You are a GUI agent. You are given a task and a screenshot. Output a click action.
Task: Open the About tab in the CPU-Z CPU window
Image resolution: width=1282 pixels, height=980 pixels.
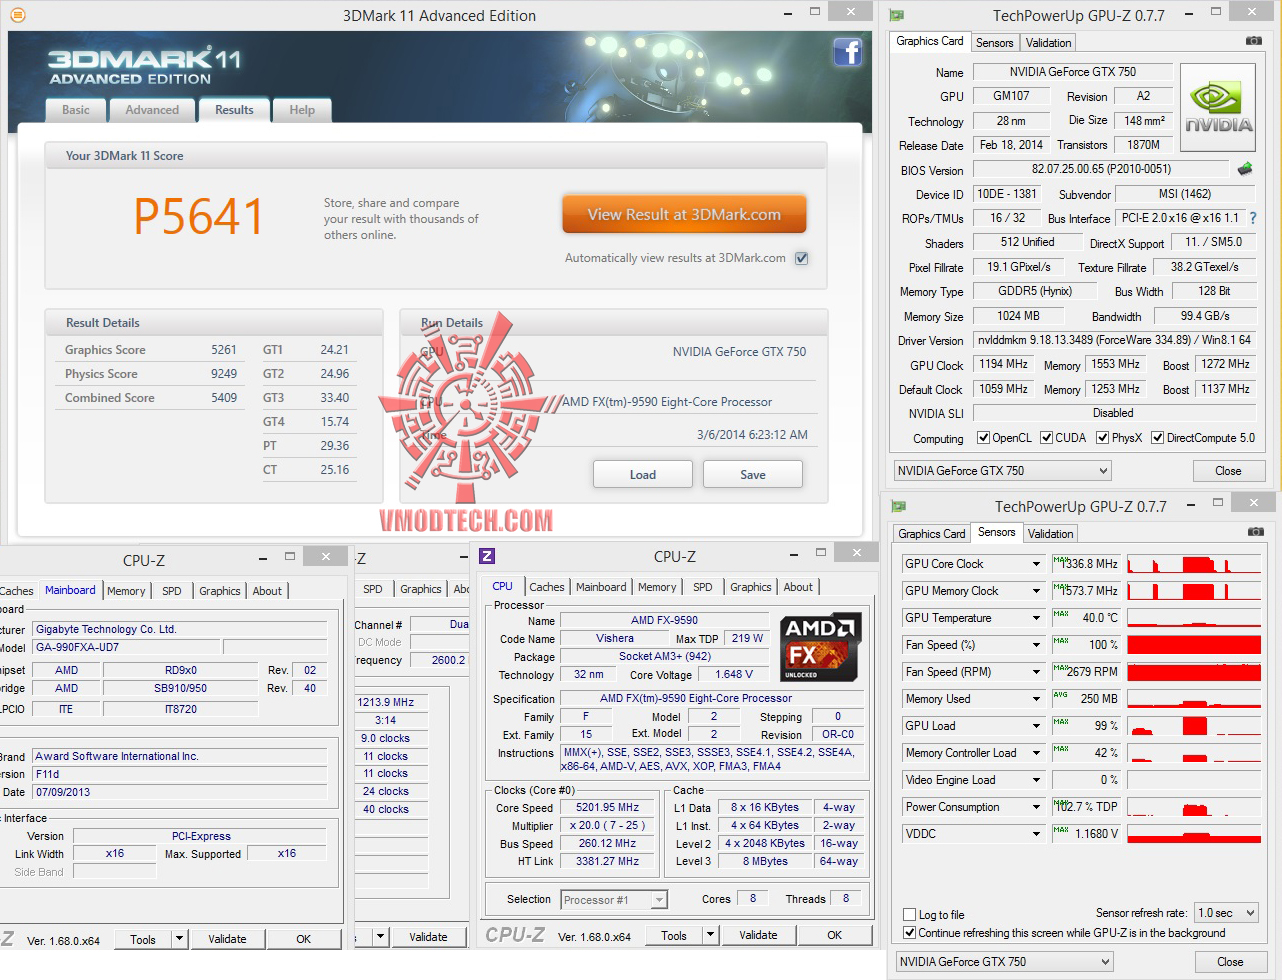[x=798, y=587]
